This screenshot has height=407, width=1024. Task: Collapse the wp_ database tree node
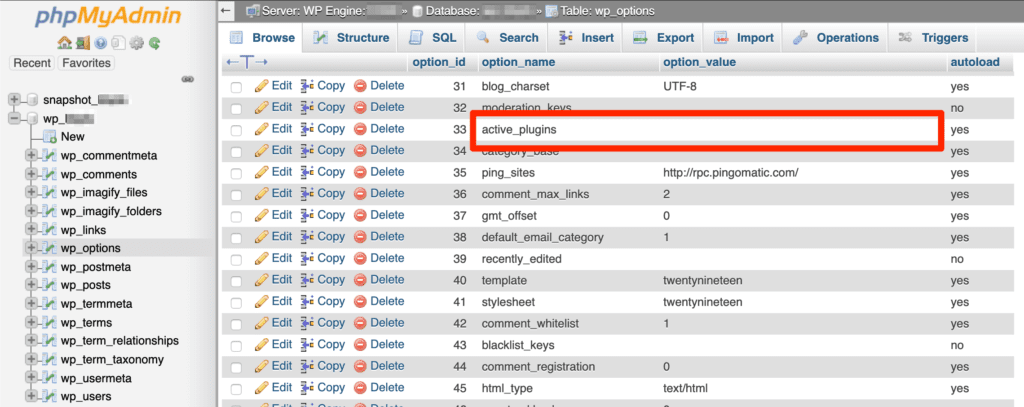pyautogui.click(x=15, y=119)
